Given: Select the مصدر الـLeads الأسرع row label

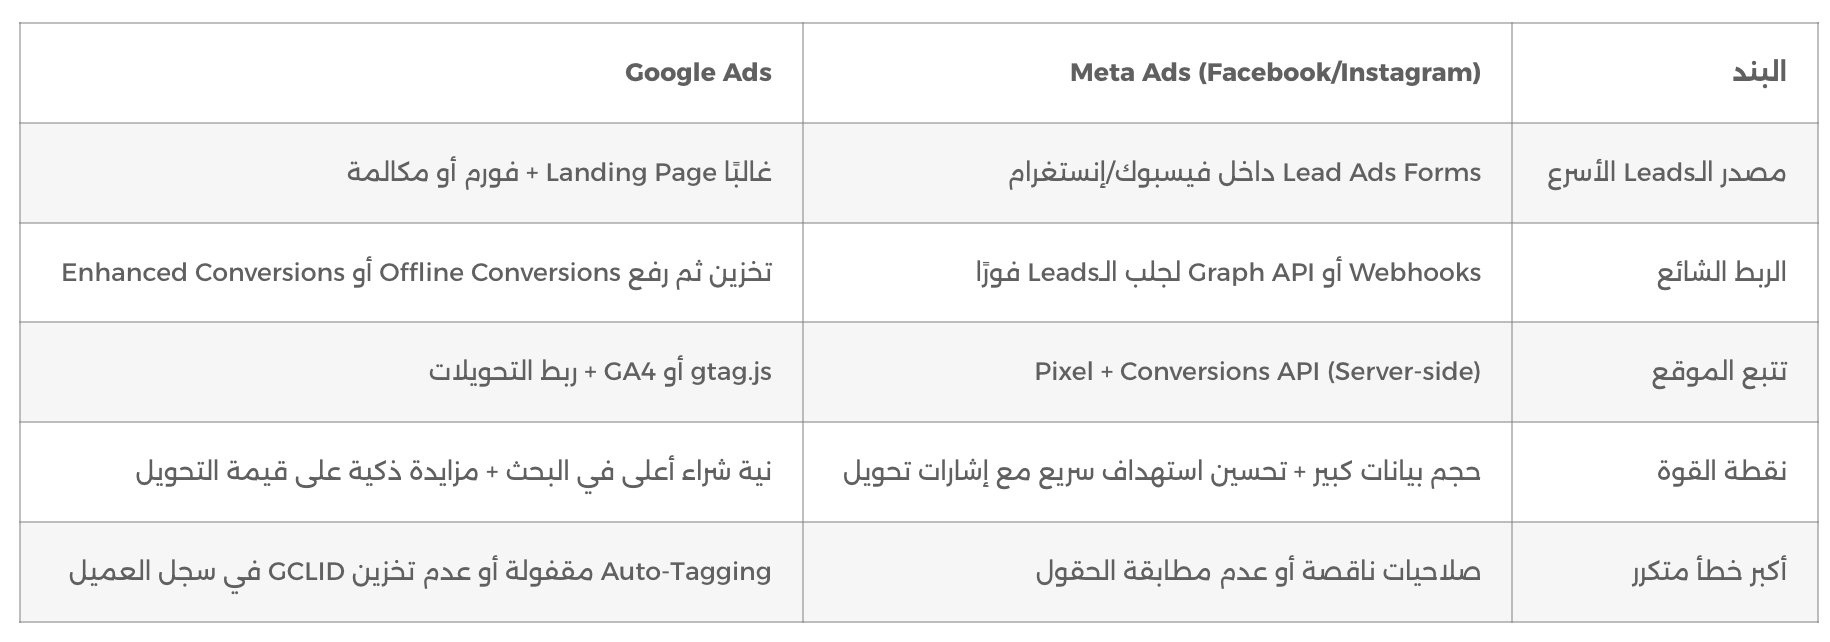Looking at the screenshot, I should point(1667,172).
